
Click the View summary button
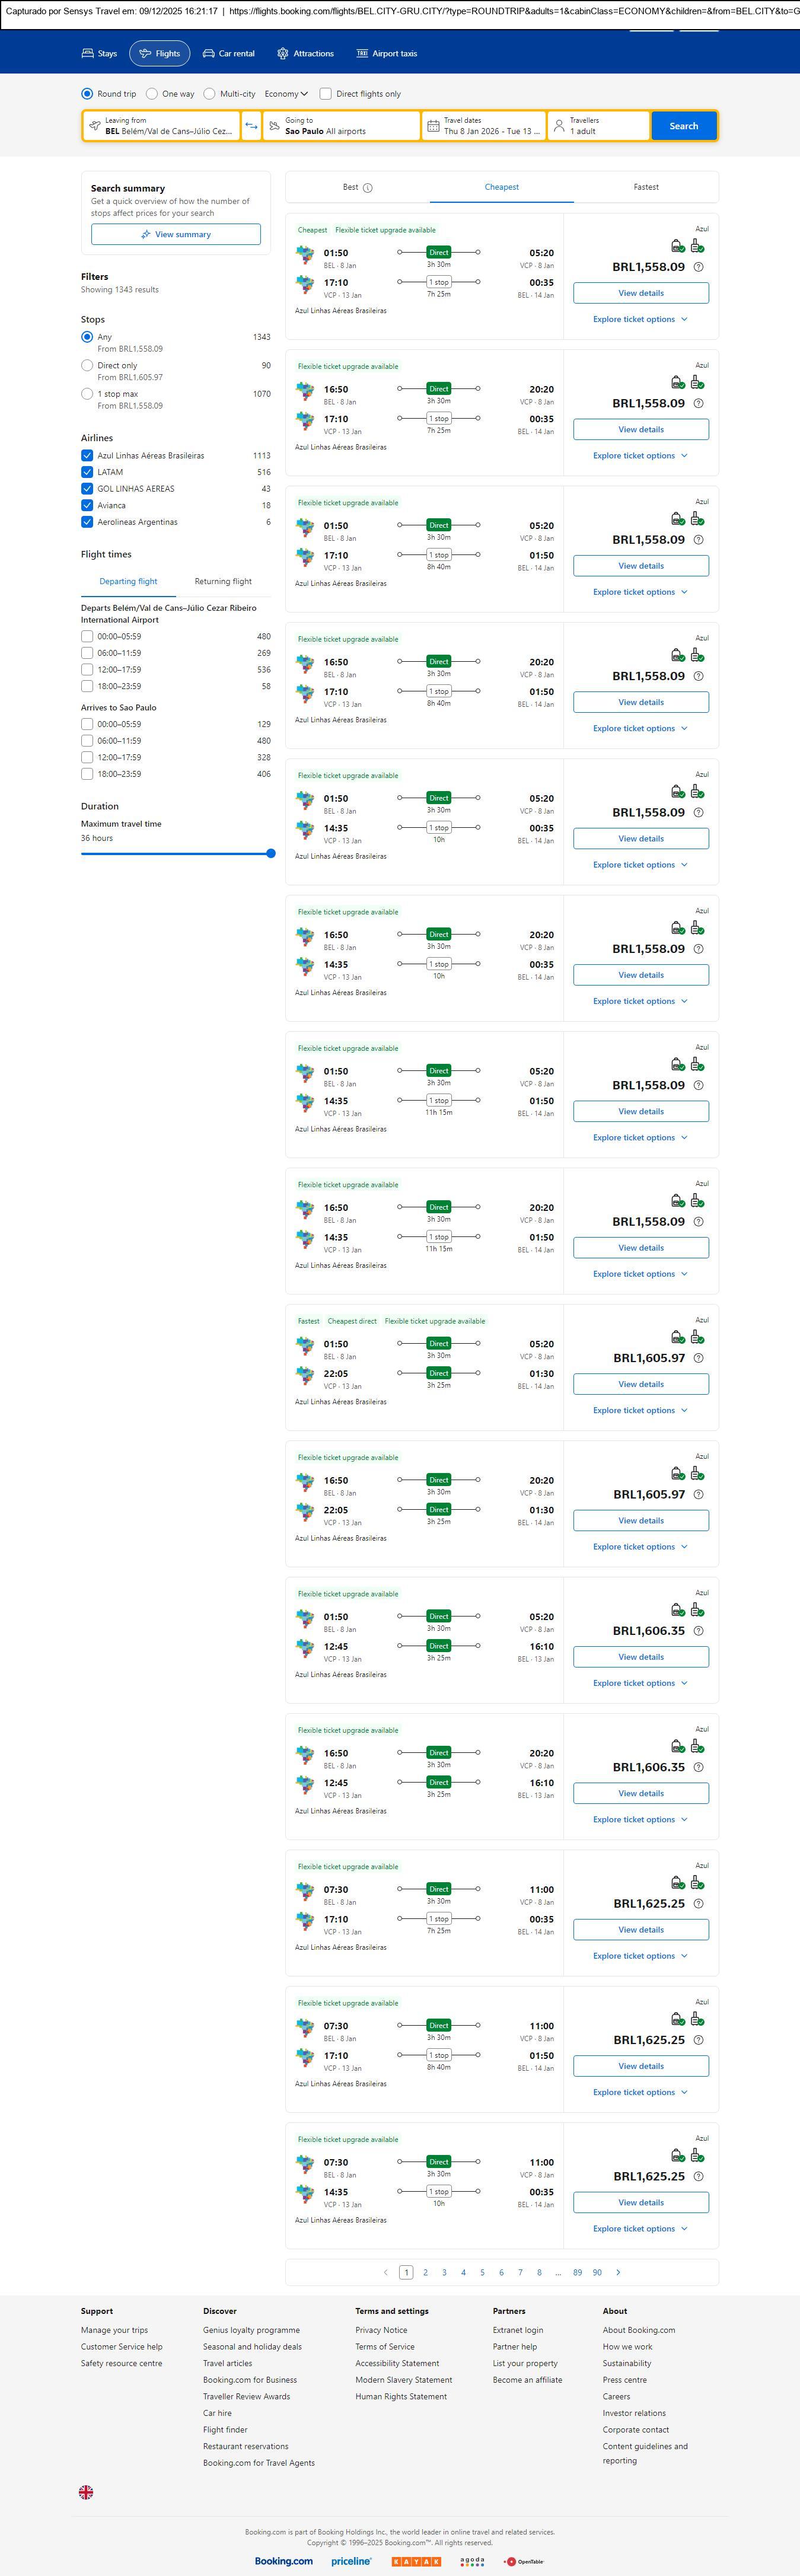[176, 234]
